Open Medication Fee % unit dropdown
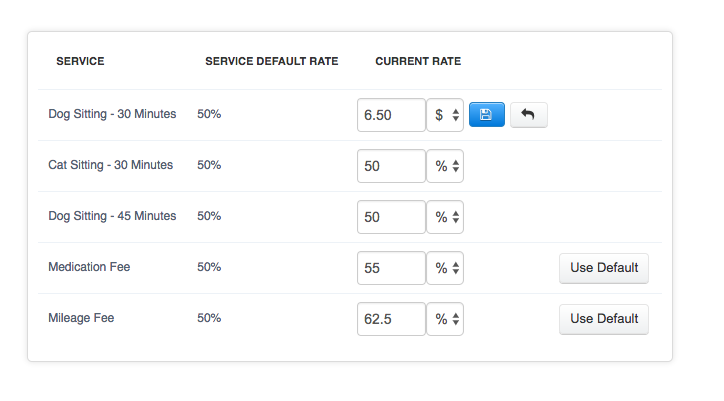The height and width of the screenshot is (401, 724). click(445, 268)
